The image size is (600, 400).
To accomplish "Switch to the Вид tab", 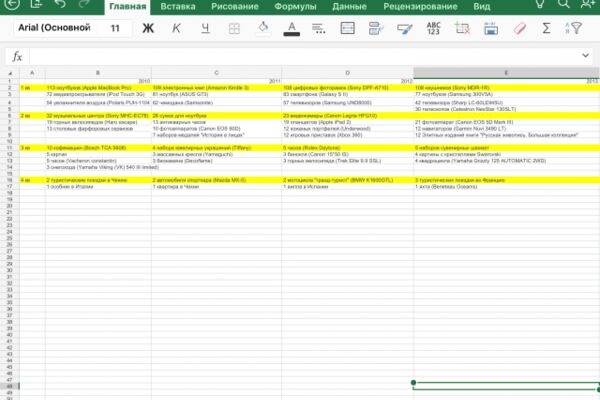I will tap(481, 7).
